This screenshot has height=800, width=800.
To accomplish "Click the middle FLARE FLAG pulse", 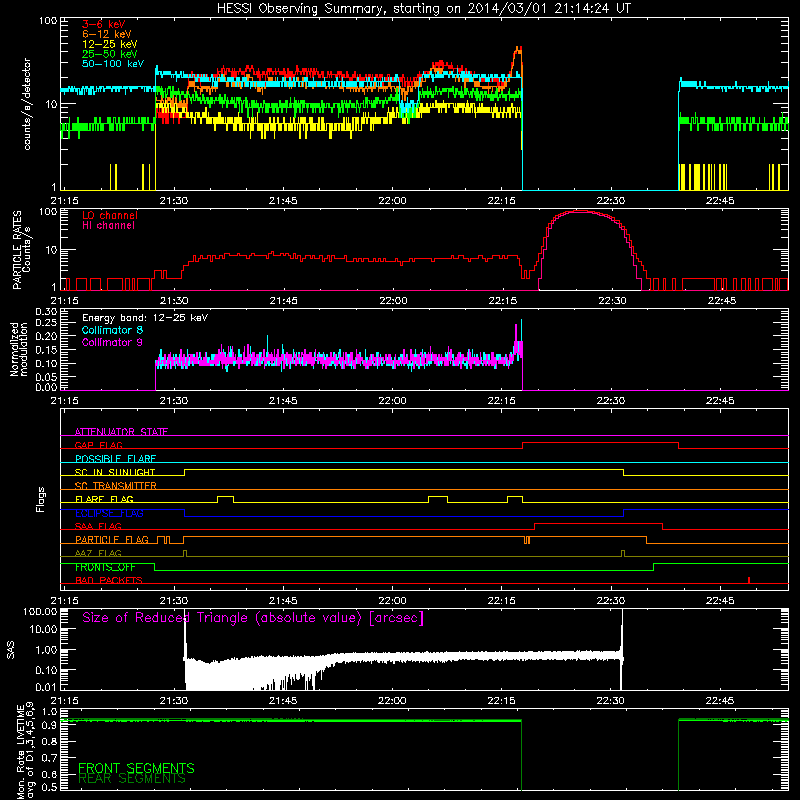I will pyautogui.click(x=438, y=499).
